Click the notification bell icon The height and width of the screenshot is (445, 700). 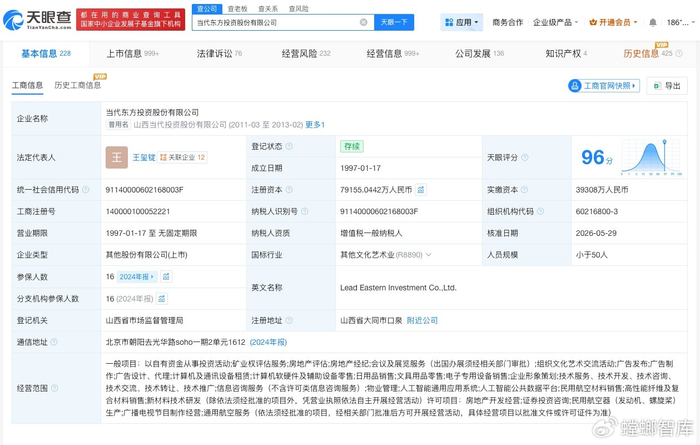click(652, 22)
